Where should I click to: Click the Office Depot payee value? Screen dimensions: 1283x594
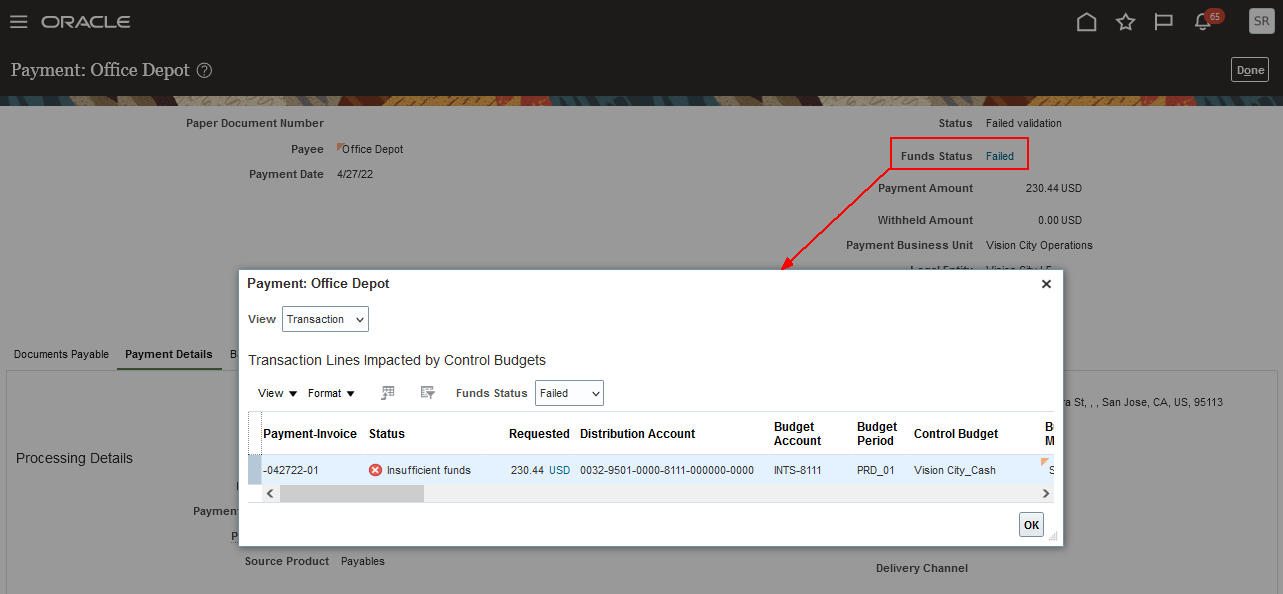point(373,149)
